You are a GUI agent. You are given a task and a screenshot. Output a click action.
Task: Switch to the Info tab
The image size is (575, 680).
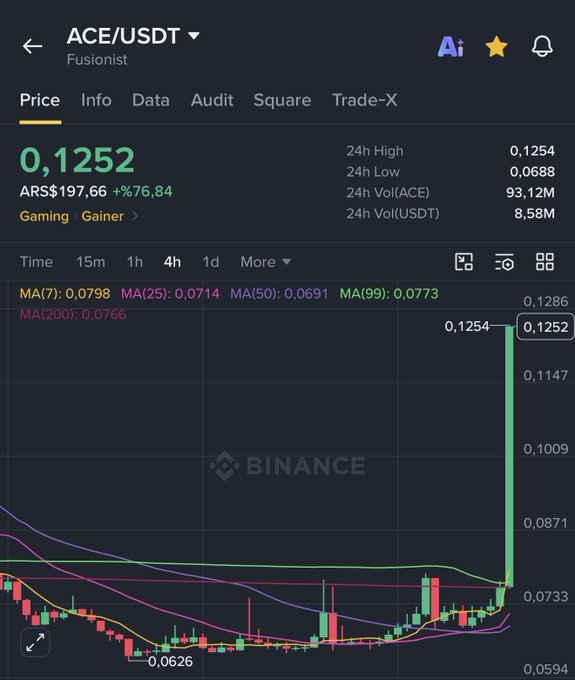tap(96, 100)
